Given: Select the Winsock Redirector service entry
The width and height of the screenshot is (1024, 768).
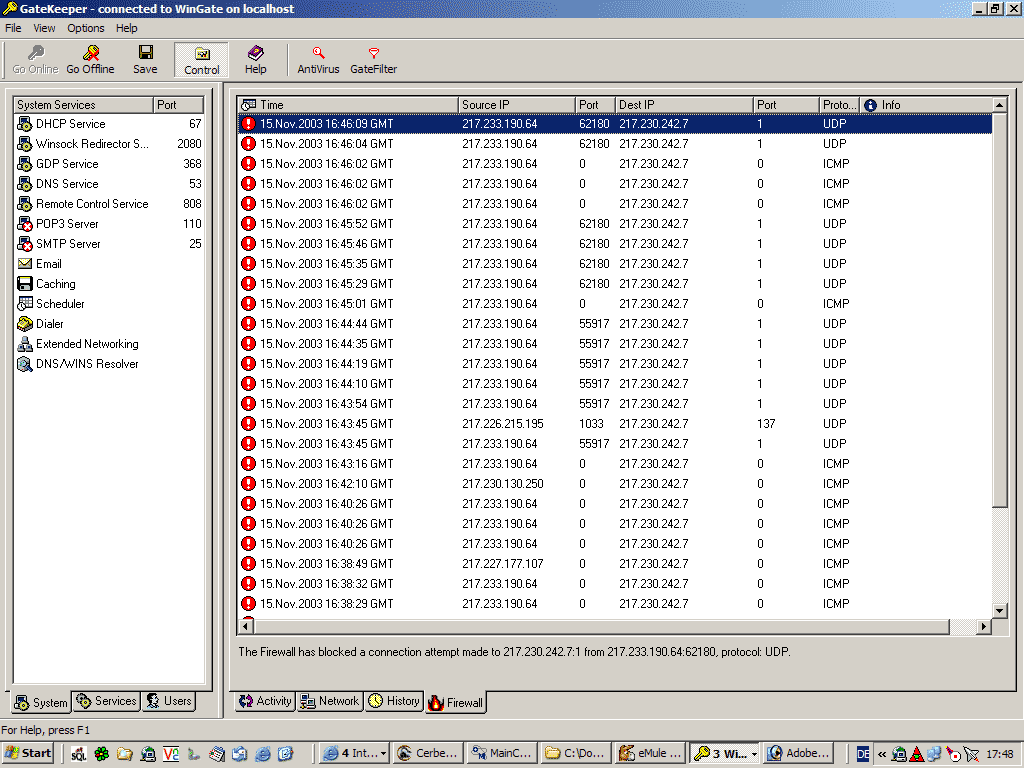Looking at the screenshot, I should (108, 144).
